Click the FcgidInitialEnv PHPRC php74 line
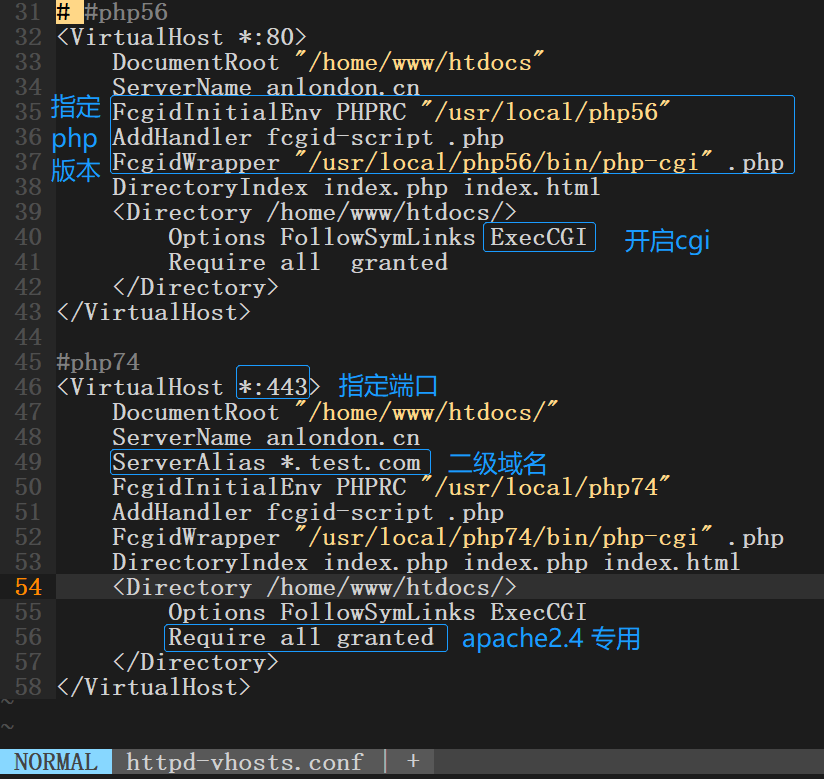Viewport: 824px width, 779px height. pos(390,487)
